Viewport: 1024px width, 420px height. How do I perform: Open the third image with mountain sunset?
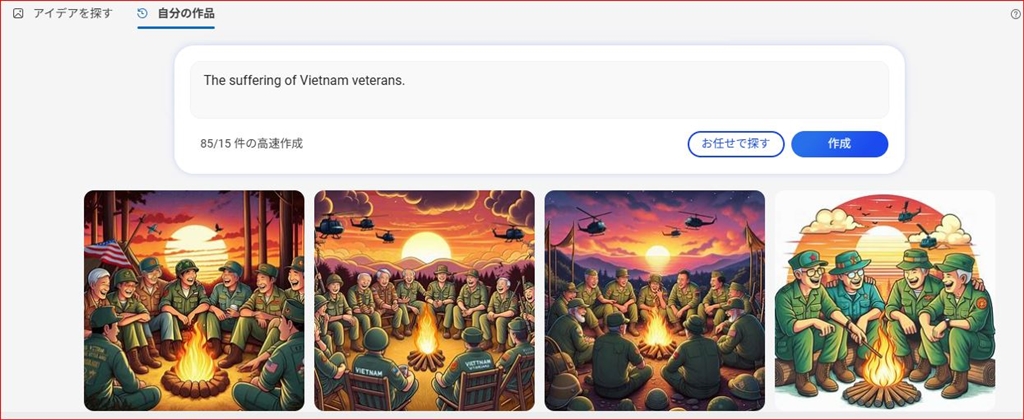tap(654, 300)
